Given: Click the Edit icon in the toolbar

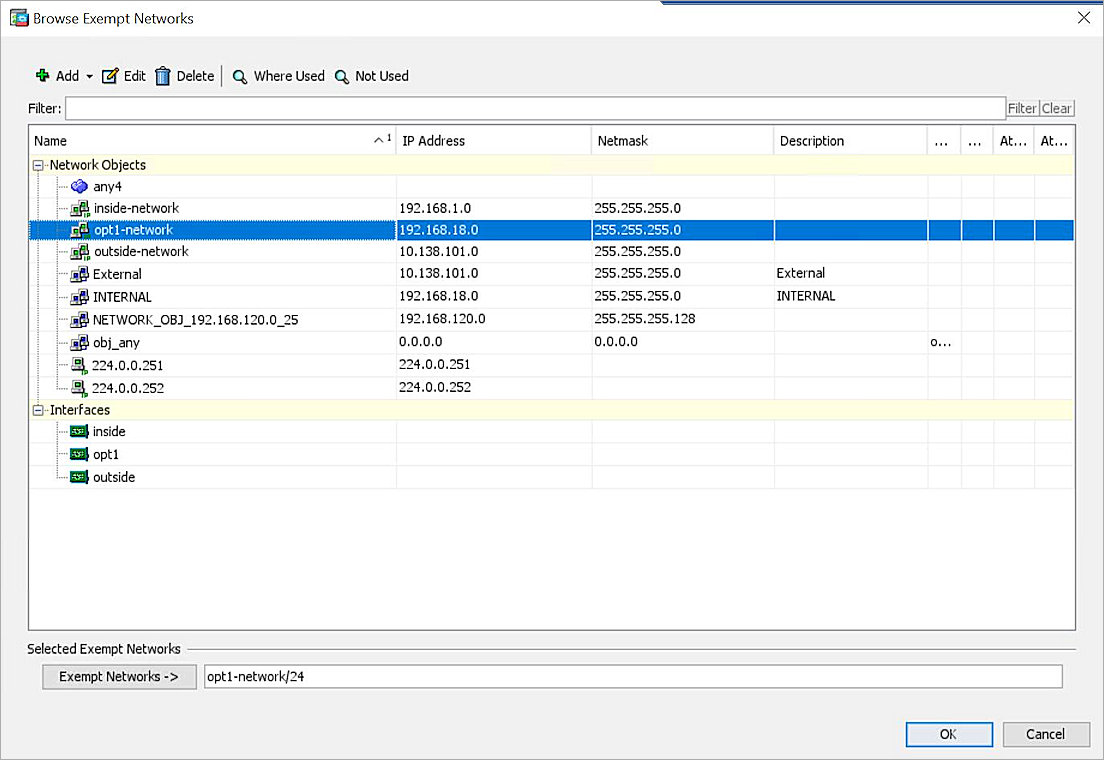Looking at the screenshot, I should coord(111,75).
